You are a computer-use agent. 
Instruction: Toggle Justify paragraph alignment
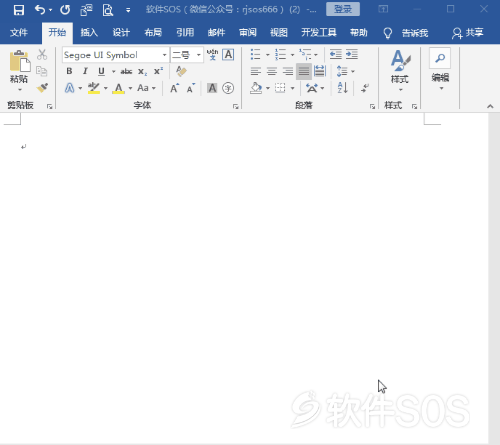click(x=304, y=71)
